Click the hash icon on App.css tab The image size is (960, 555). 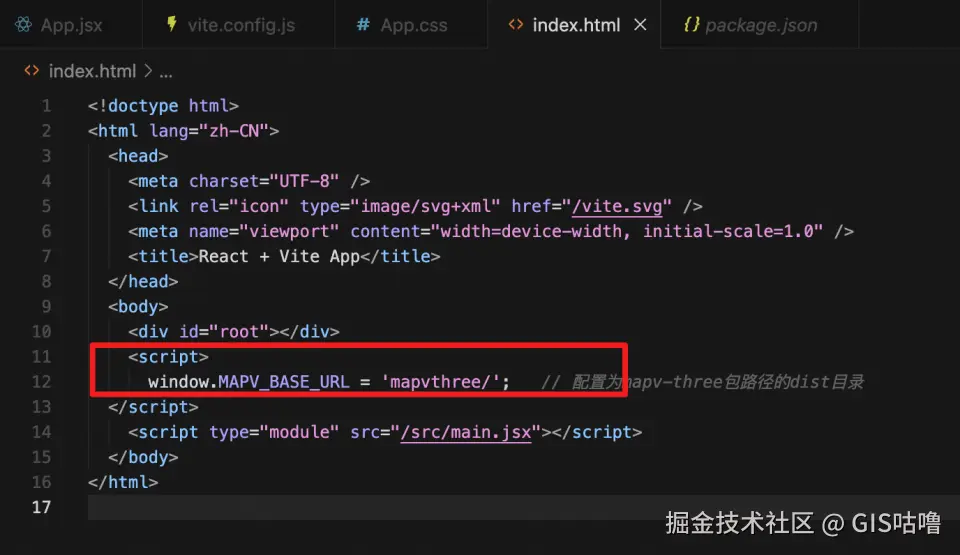pyautogui.click(x=363, y=25)
